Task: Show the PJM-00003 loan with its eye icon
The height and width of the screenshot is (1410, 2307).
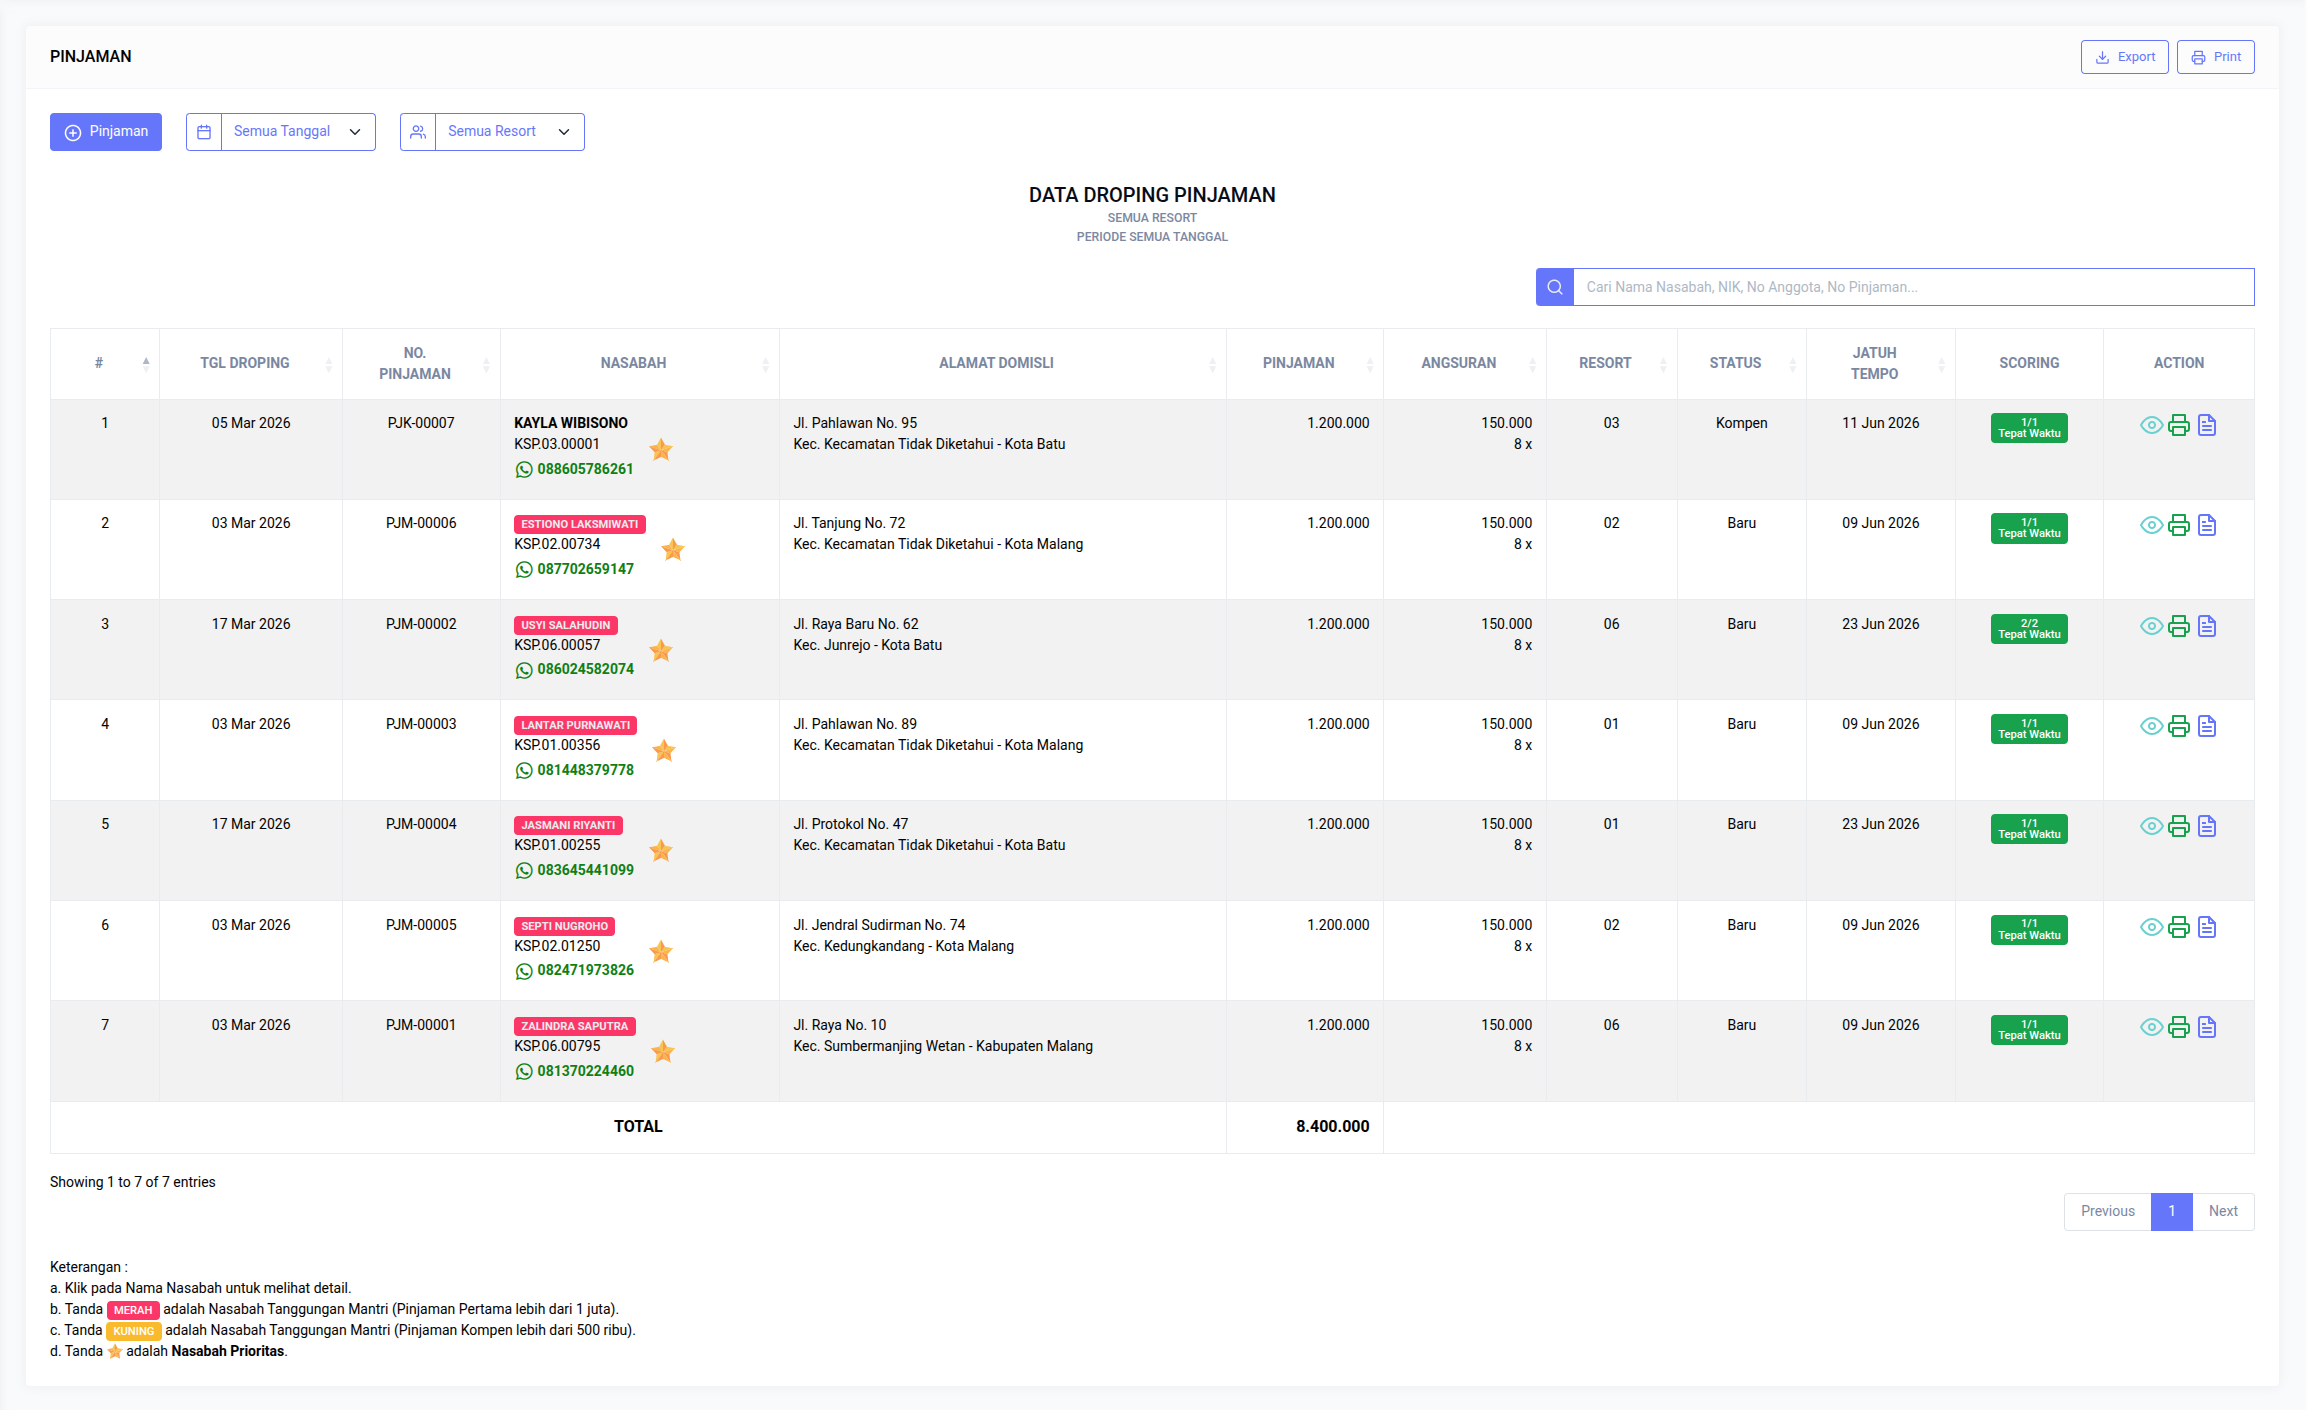Action: 2151,726
